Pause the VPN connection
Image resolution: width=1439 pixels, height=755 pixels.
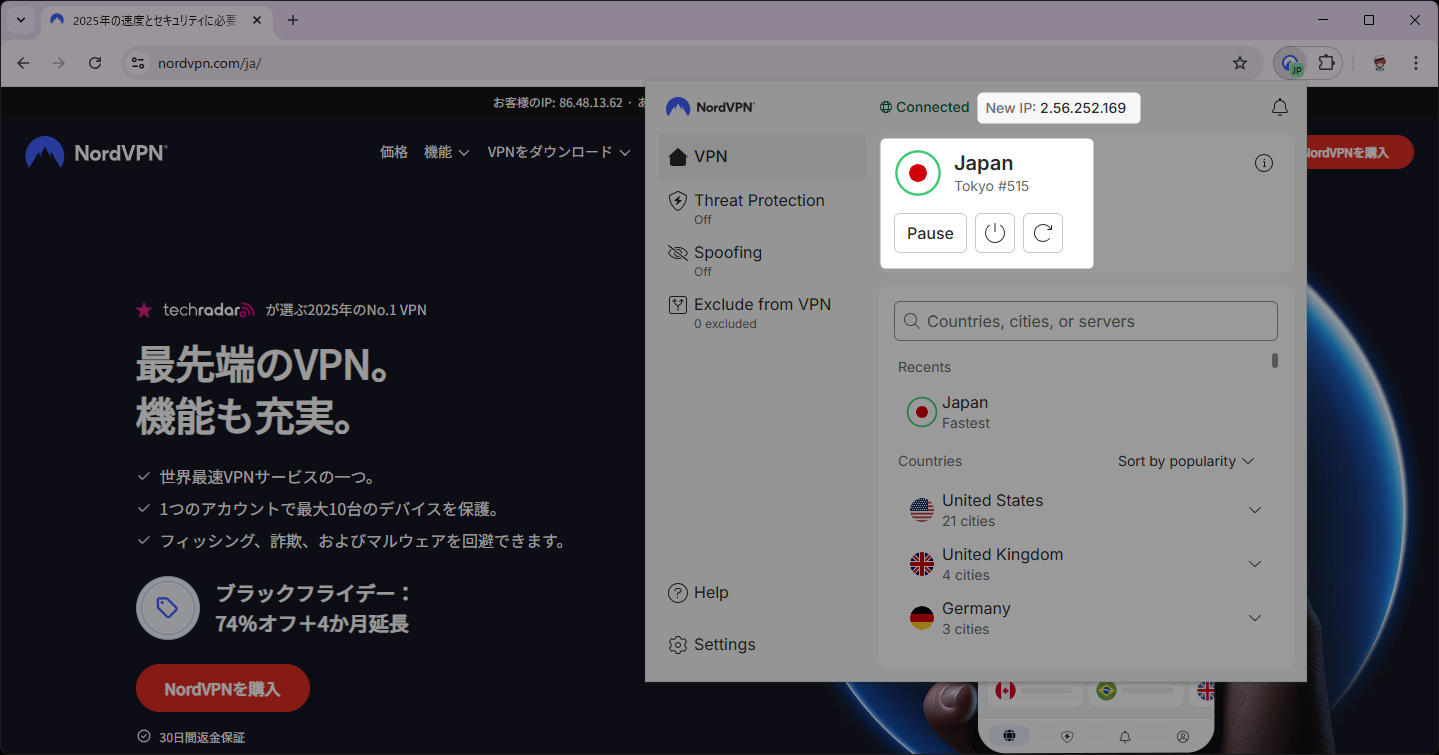pos(930,233)
